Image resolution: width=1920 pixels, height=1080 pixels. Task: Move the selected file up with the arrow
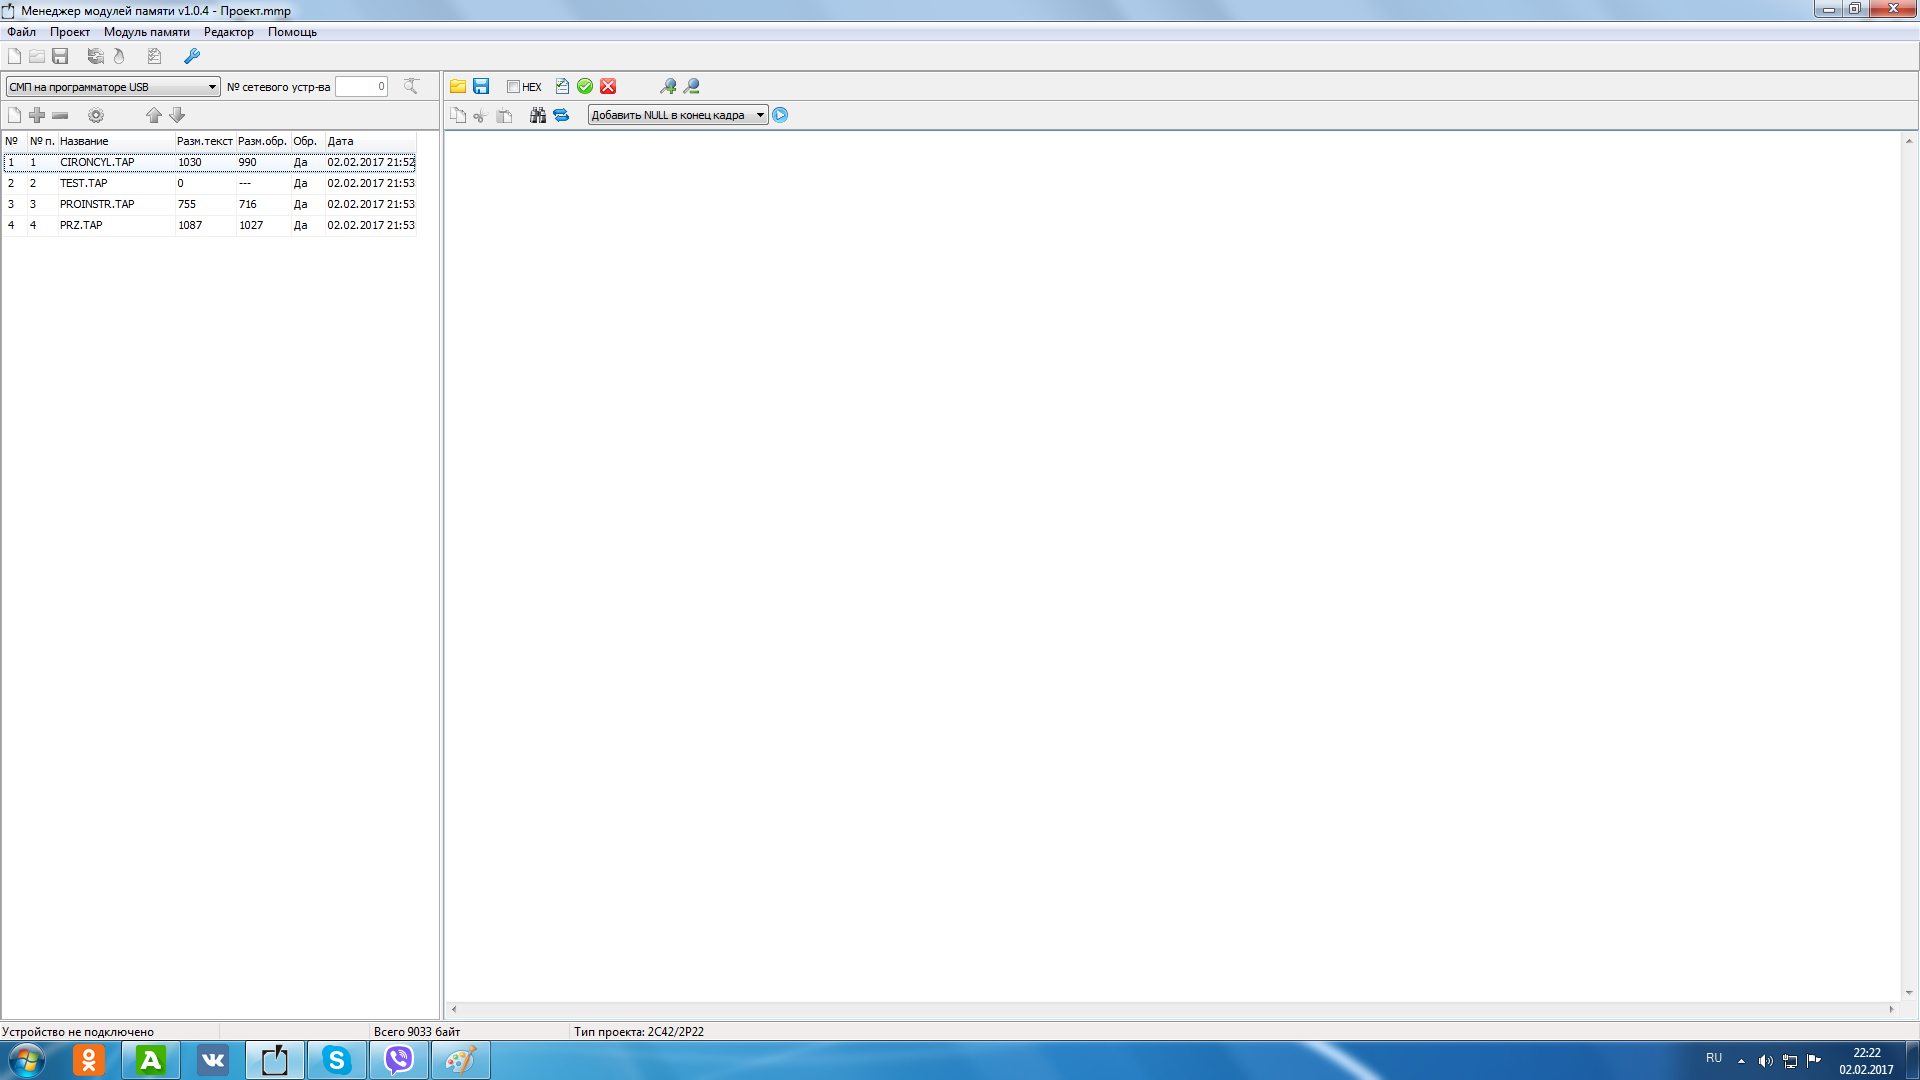pos(154,115)
